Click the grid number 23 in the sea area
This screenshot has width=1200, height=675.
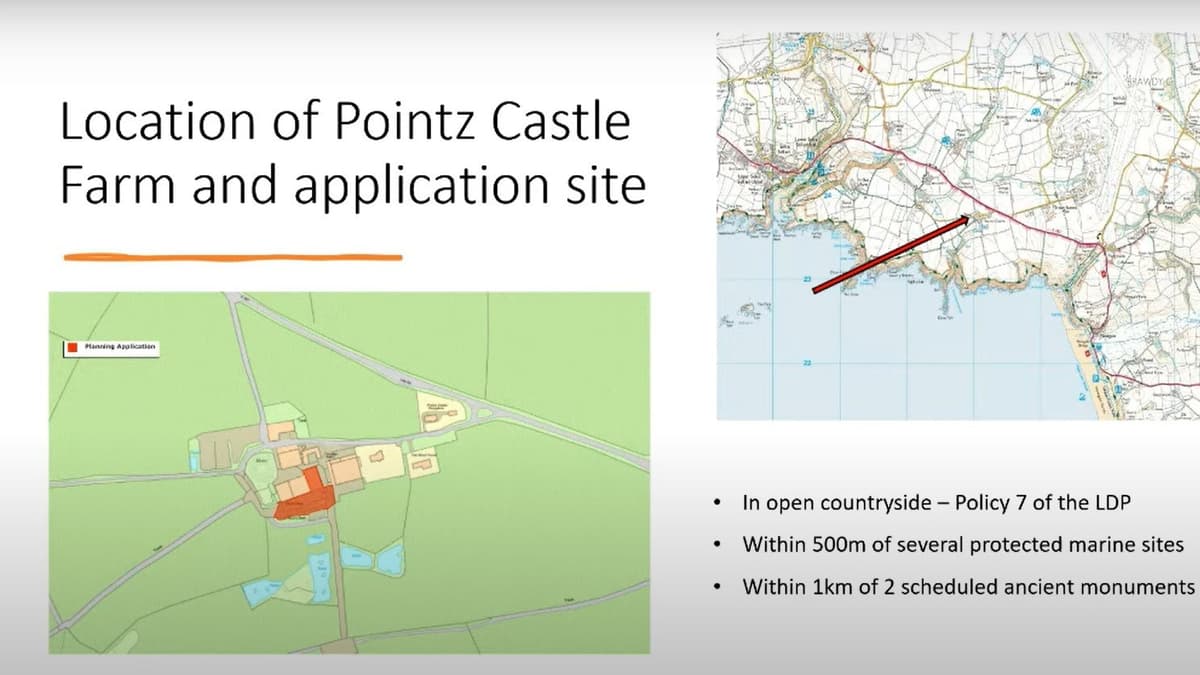pos(807,276)
